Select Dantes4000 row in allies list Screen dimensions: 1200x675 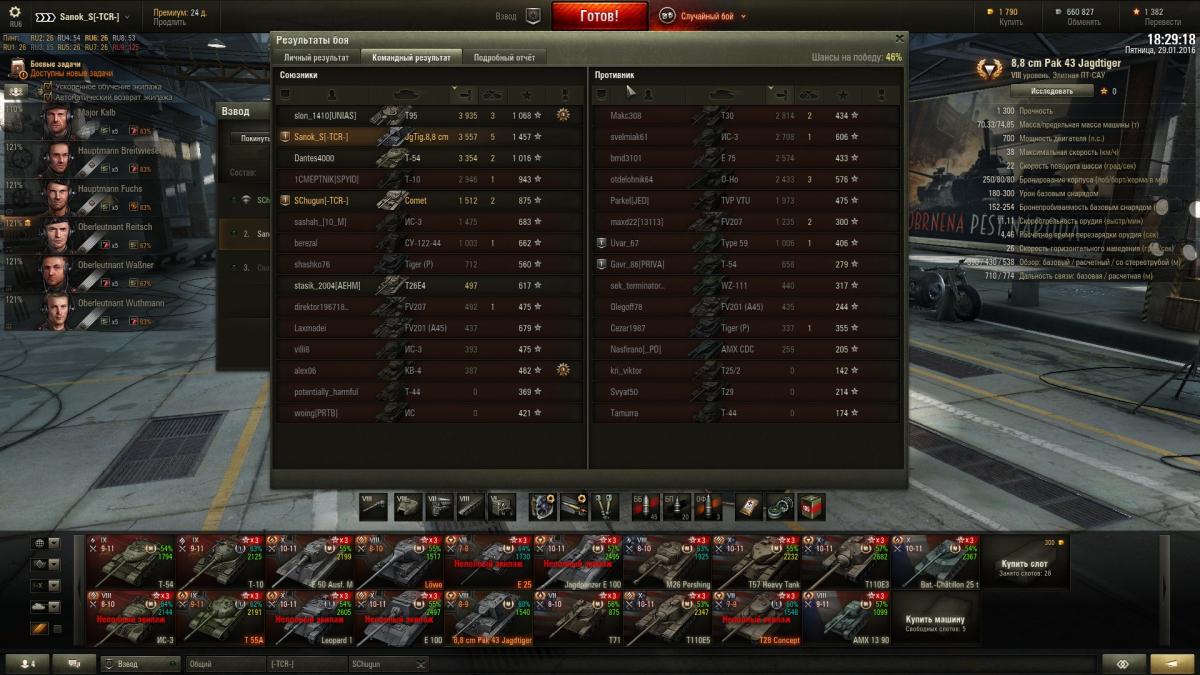coord(428,158)
